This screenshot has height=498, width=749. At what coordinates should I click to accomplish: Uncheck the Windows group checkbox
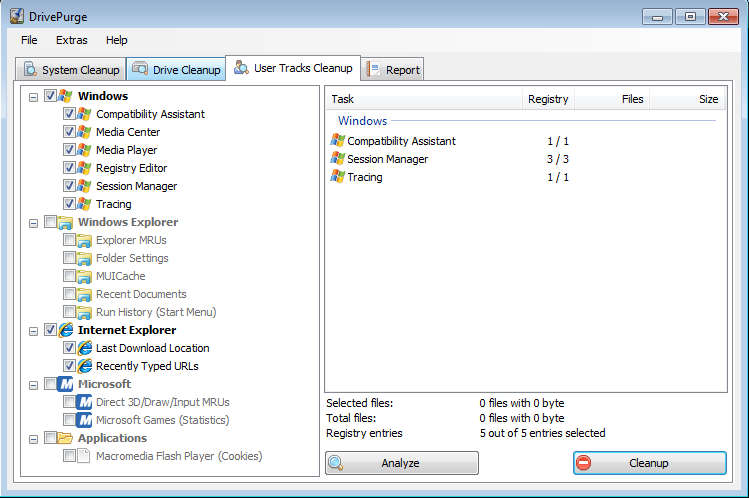coord(51,95)
